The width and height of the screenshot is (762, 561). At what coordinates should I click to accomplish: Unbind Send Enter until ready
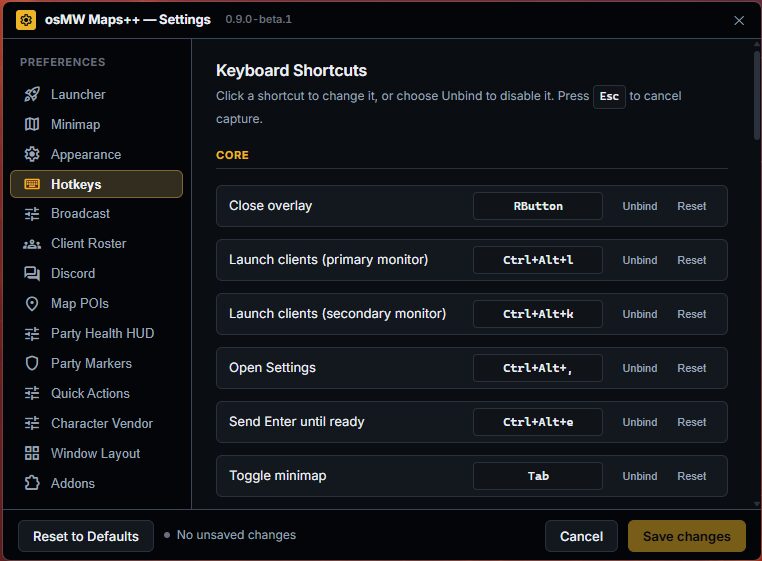pyautogui.click(x=640, y=422)
